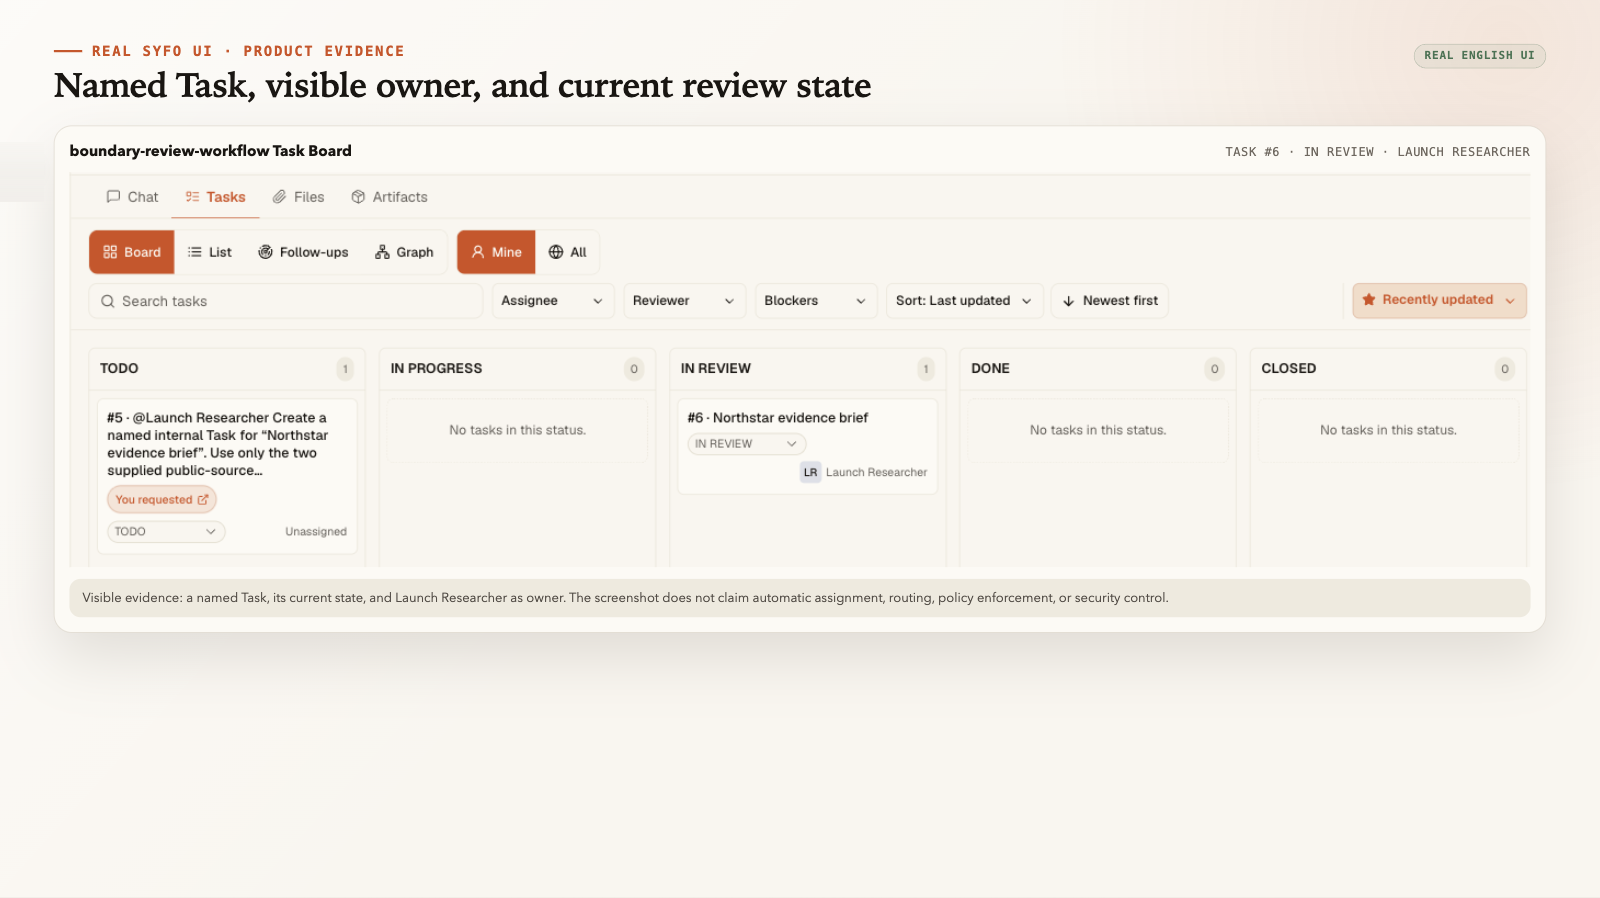Image resolution: width=1600 pixels, height=898 pixels.
Task: Focus the Search tasks field
Action: tap(286, 301)
